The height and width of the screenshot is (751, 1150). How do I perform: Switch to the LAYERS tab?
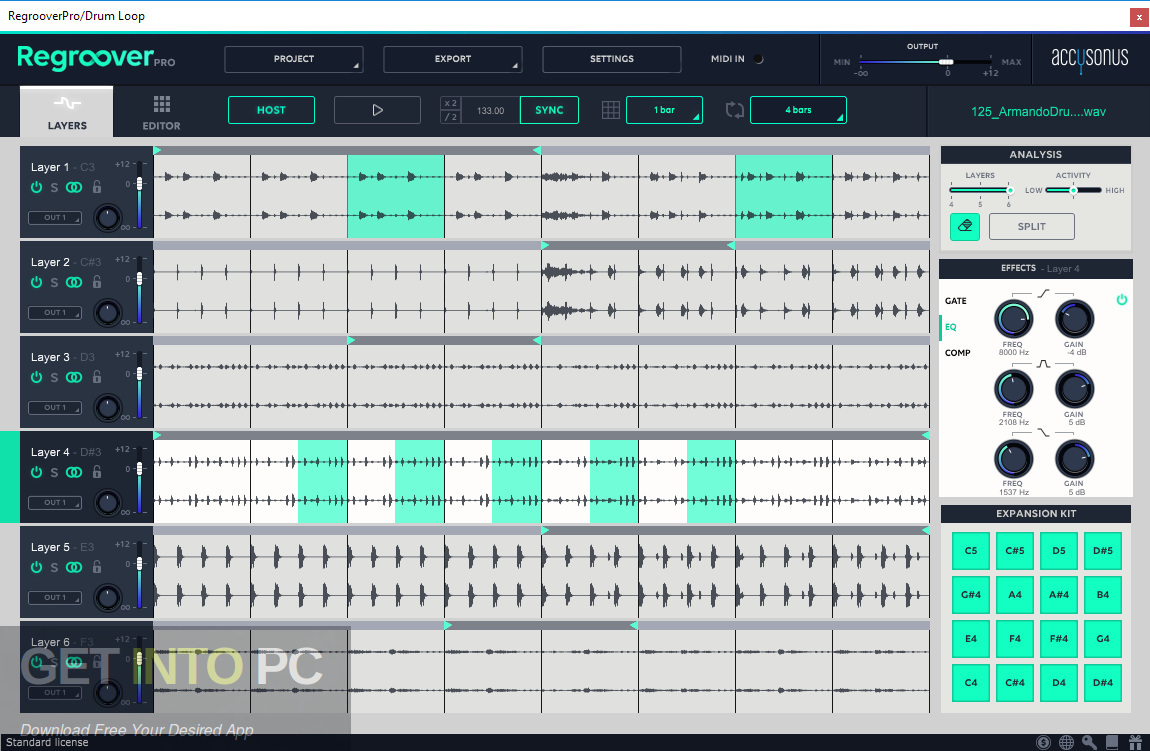click(67, 112)
